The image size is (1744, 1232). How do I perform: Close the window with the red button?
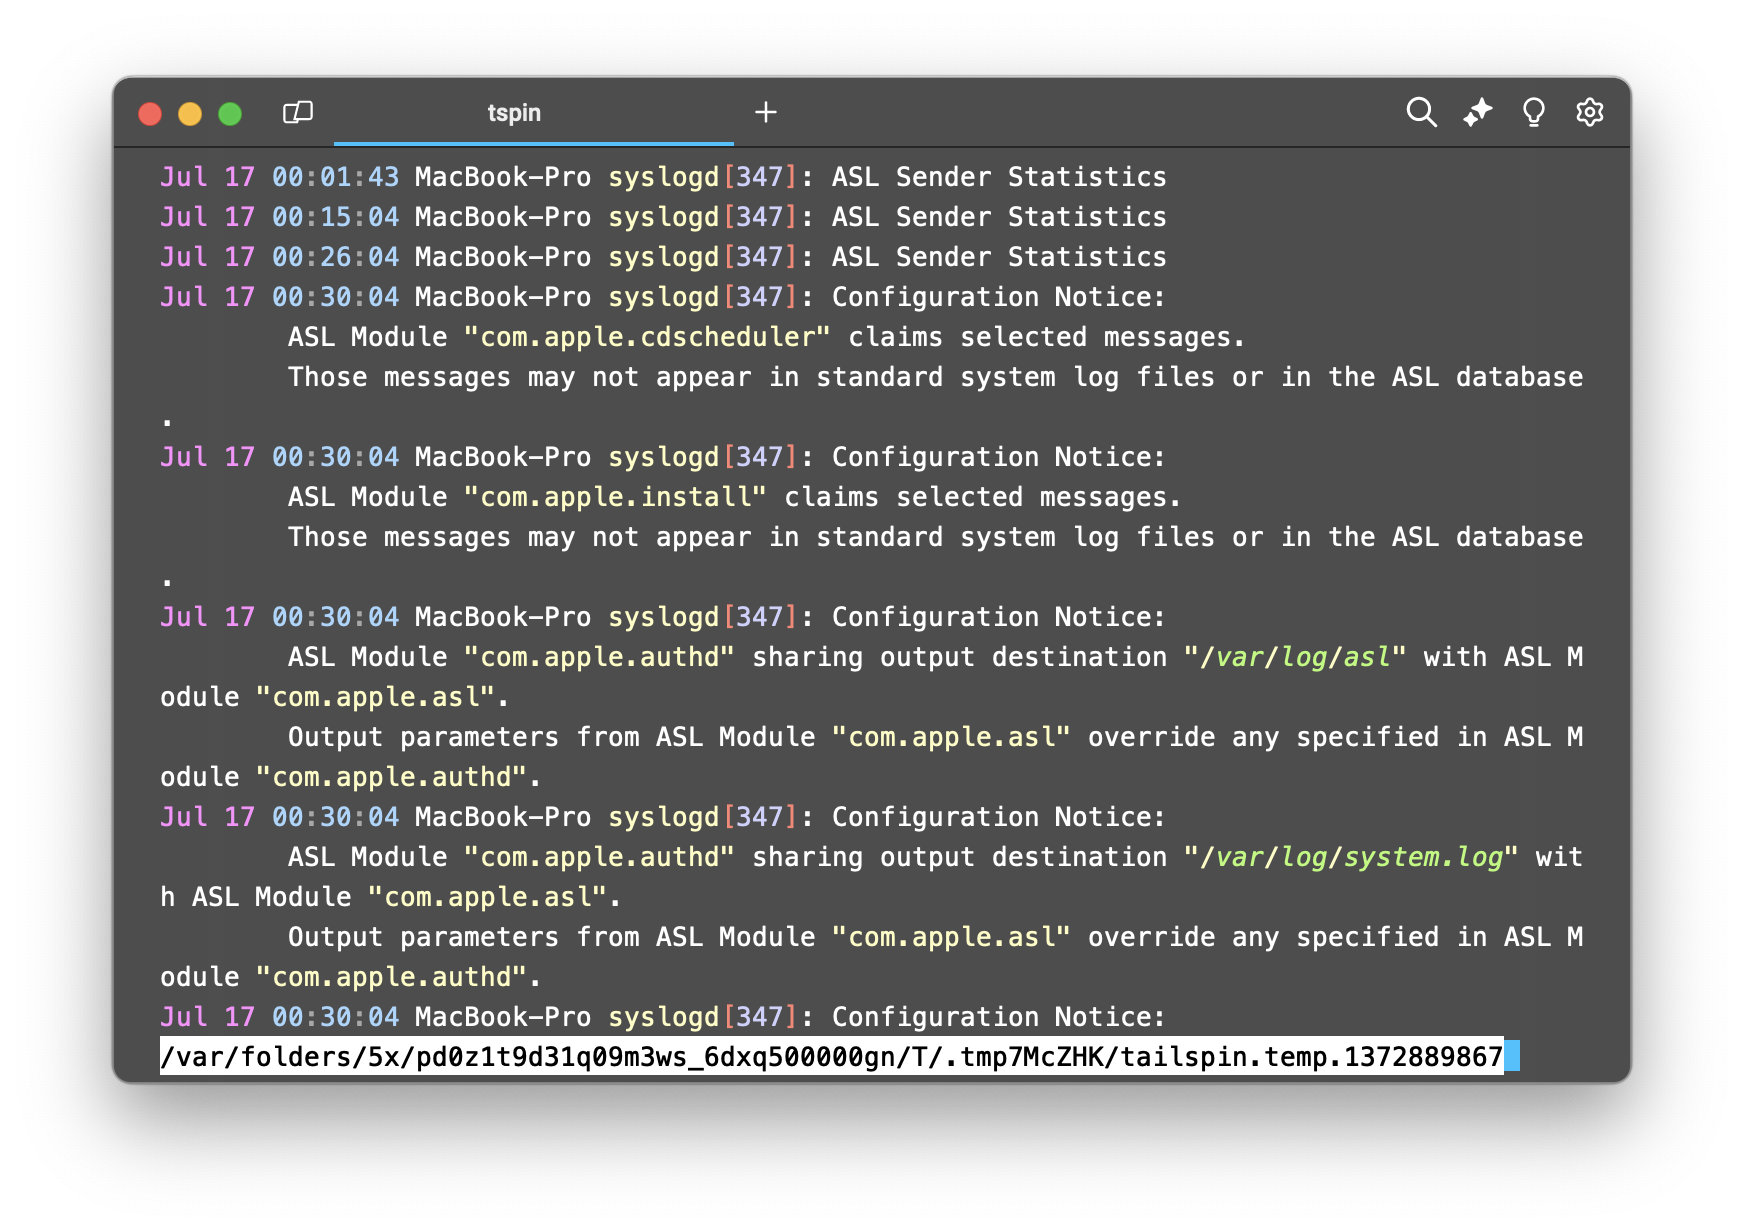coord(150,114)
